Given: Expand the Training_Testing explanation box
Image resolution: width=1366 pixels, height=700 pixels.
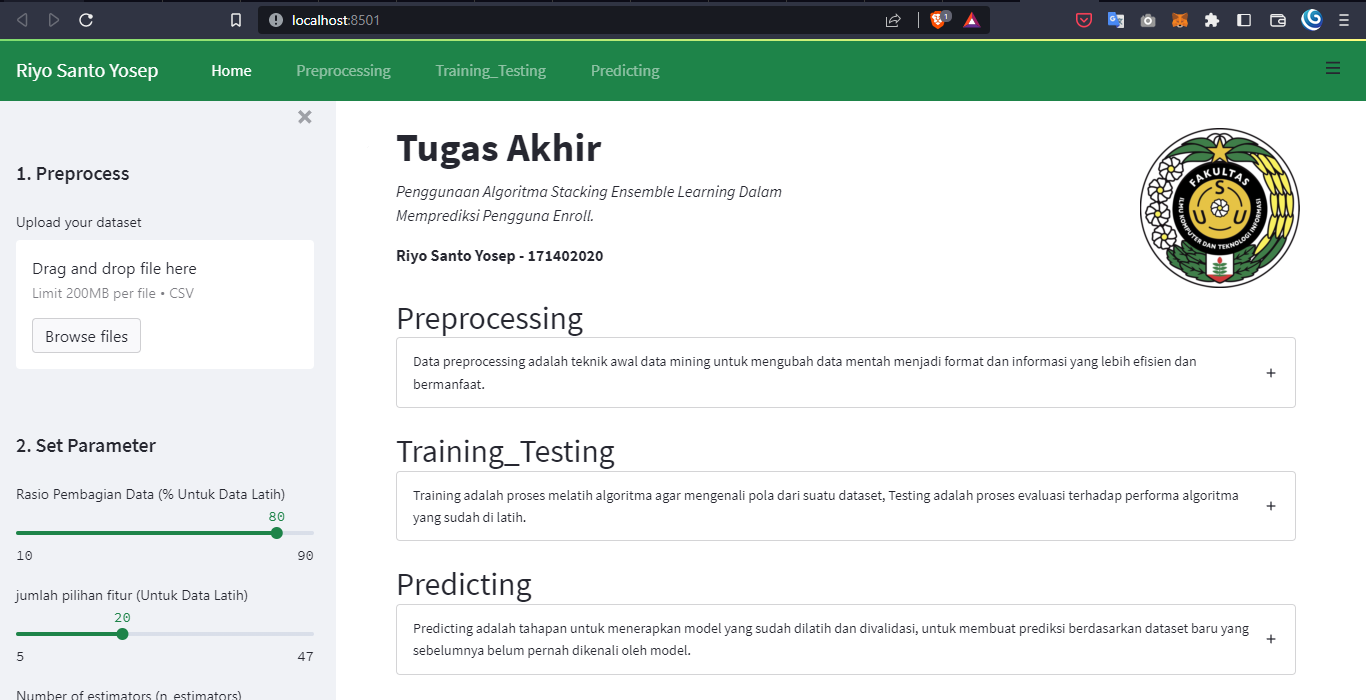Looking at the screenshot, I should click(1270, 506).
